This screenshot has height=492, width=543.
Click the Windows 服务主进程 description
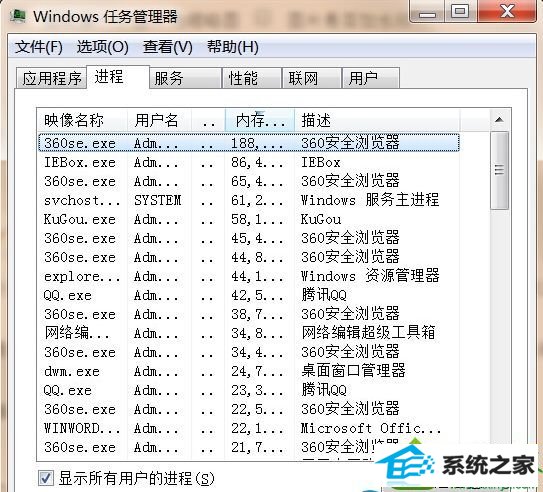coord(370,200)
